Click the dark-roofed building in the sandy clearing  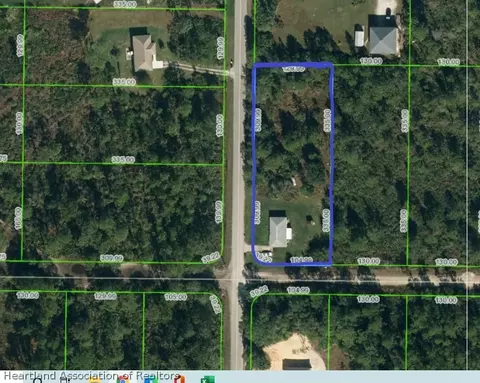click(x=297, y=364)
